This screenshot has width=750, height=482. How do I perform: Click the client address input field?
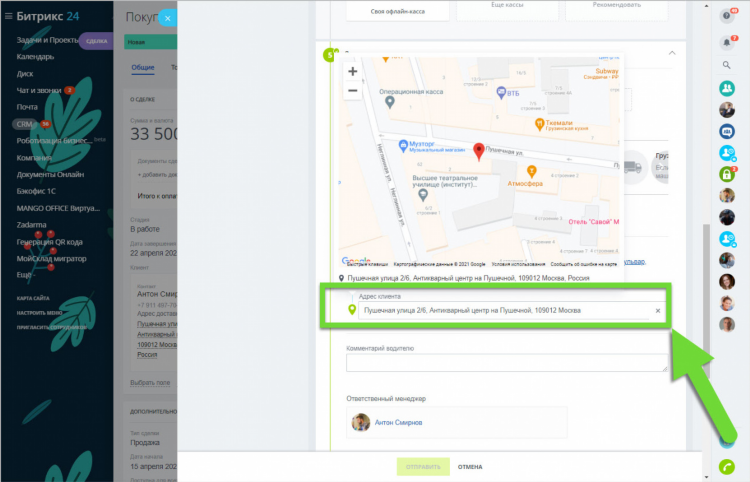(x=505, y=311)
